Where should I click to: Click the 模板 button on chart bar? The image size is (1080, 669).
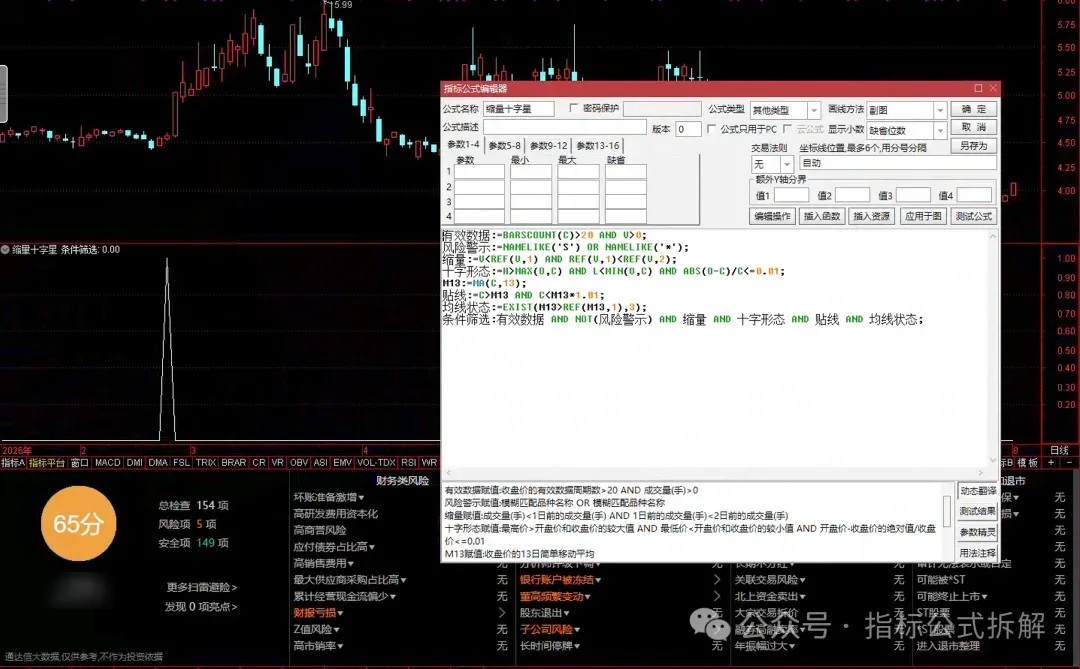[1027, 462]
